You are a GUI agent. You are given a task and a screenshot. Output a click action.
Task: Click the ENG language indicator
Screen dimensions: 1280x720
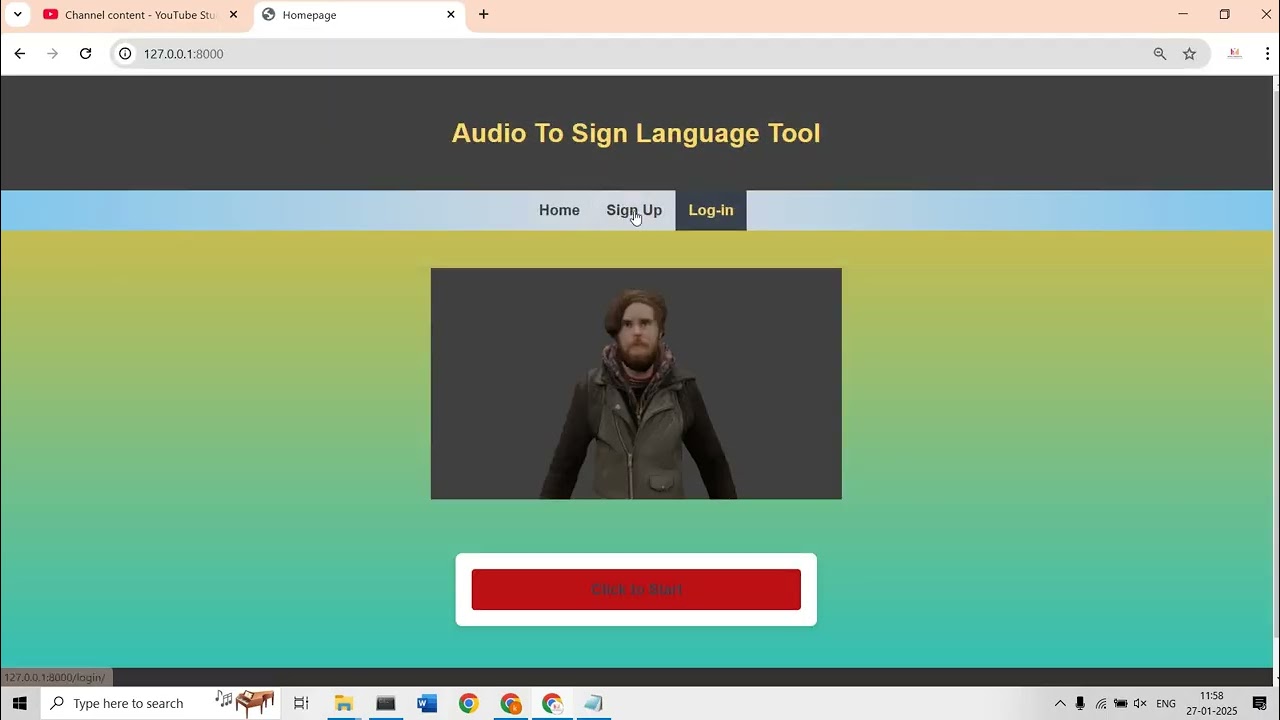tap(1166, 703)
